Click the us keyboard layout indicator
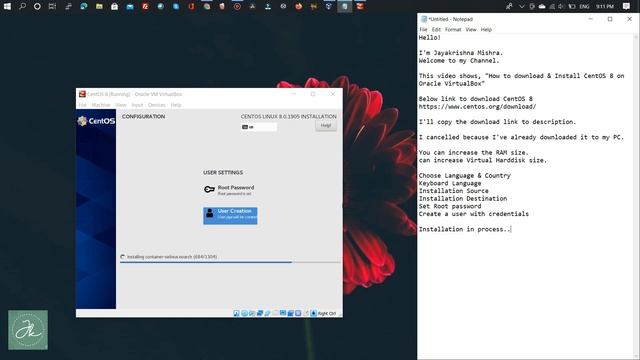This screenshot has height=360, width=640. pos(259,127)
